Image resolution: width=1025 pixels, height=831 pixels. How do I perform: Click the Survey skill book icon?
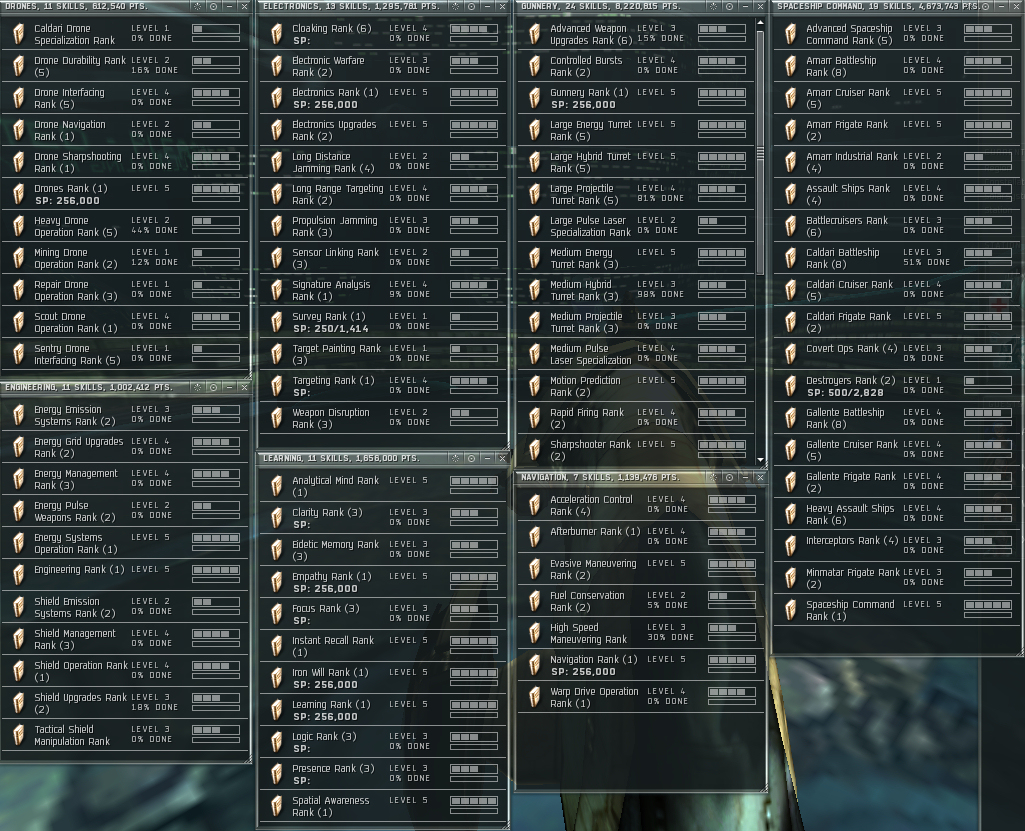coord(277,322)
